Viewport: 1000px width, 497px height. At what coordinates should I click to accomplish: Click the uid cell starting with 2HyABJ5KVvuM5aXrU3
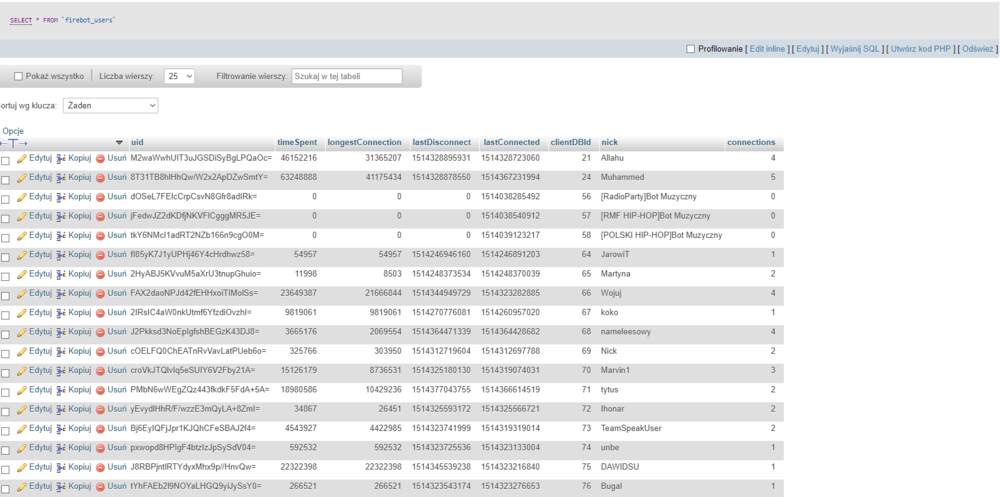click(x=195, y=274)
